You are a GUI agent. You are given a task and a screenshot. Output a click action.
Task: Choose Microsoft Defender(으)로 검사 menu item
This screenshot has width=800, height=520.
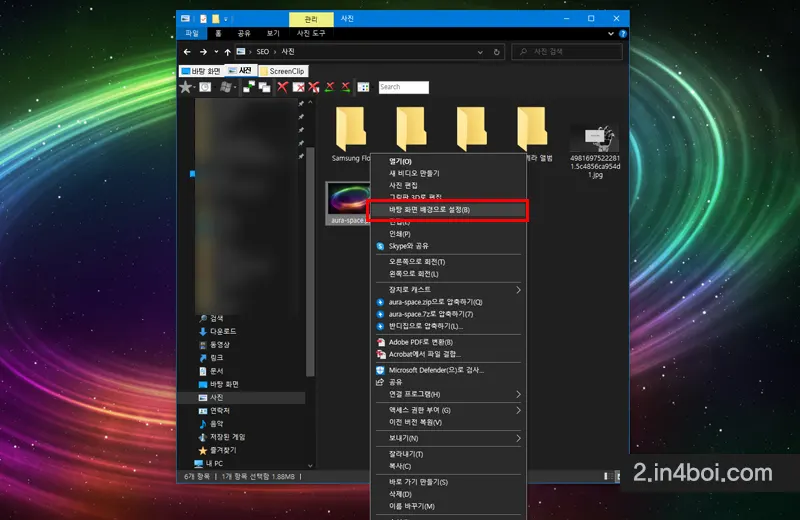coord(448,370)
